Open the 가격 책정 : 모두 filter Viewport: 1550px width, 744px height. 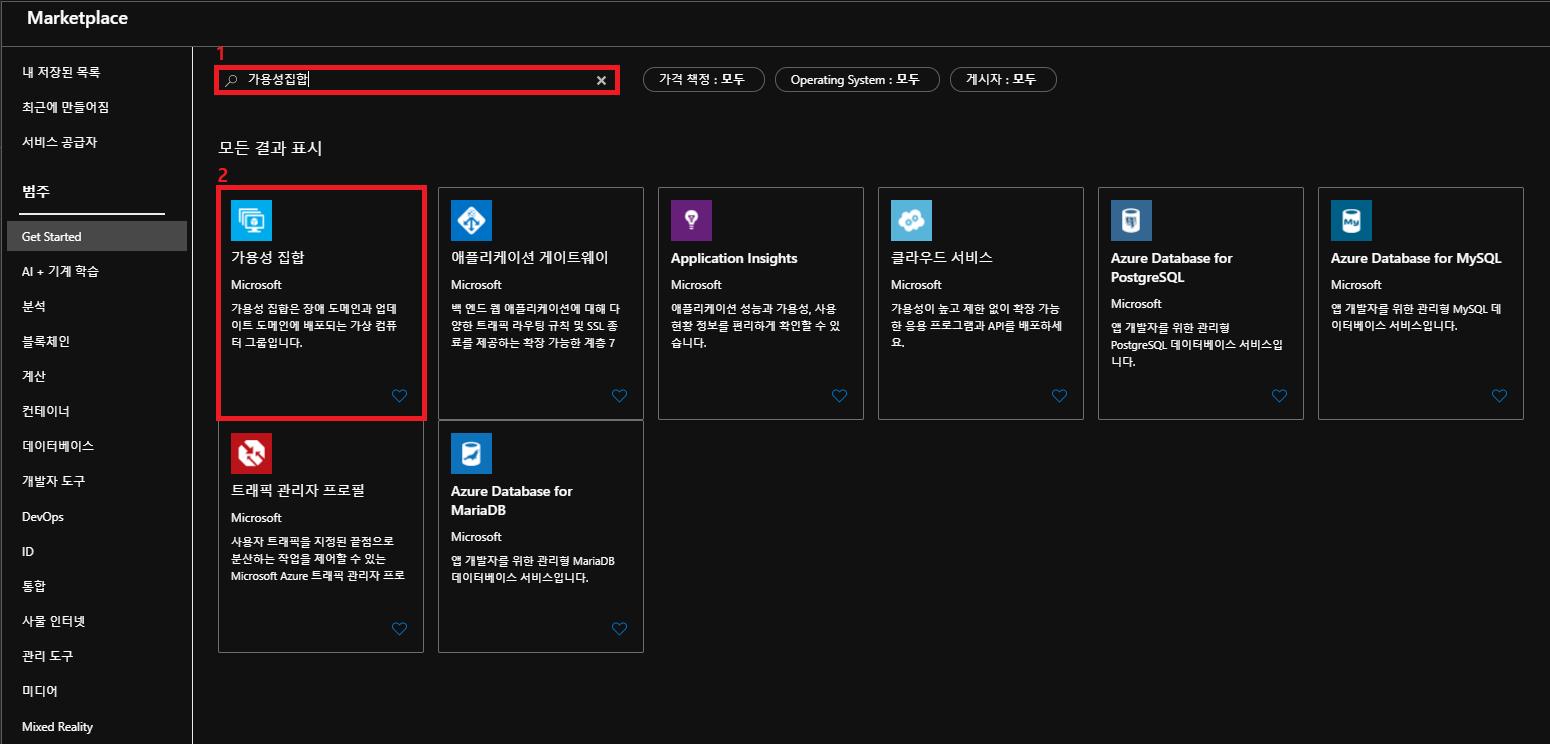click(x=704, y=80)
